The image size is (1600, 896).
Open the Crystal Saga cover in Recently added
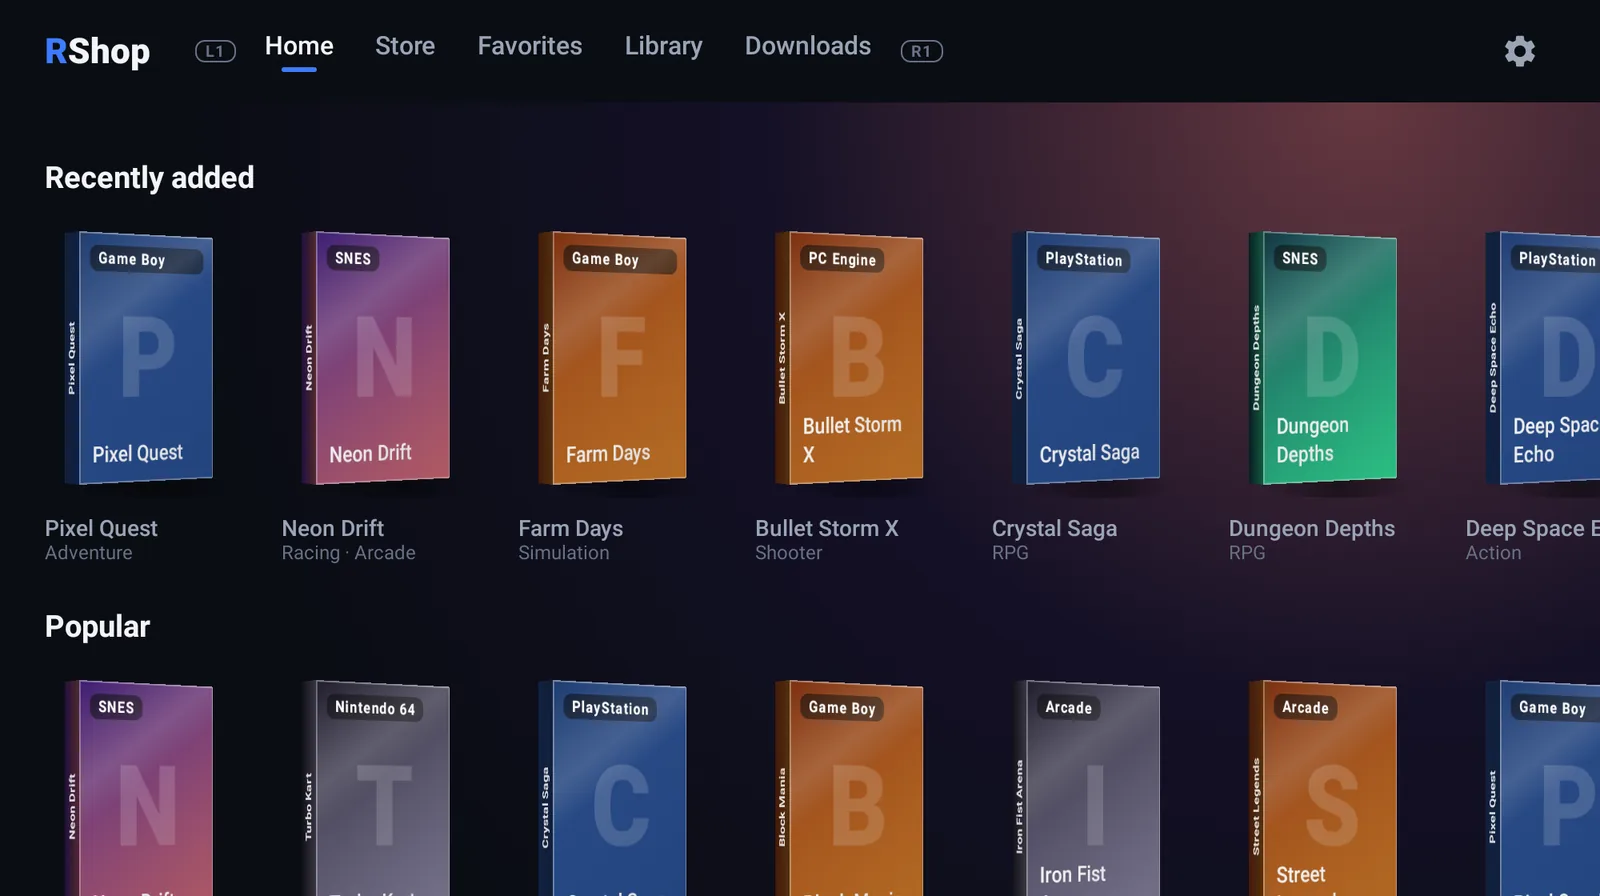1087,358
